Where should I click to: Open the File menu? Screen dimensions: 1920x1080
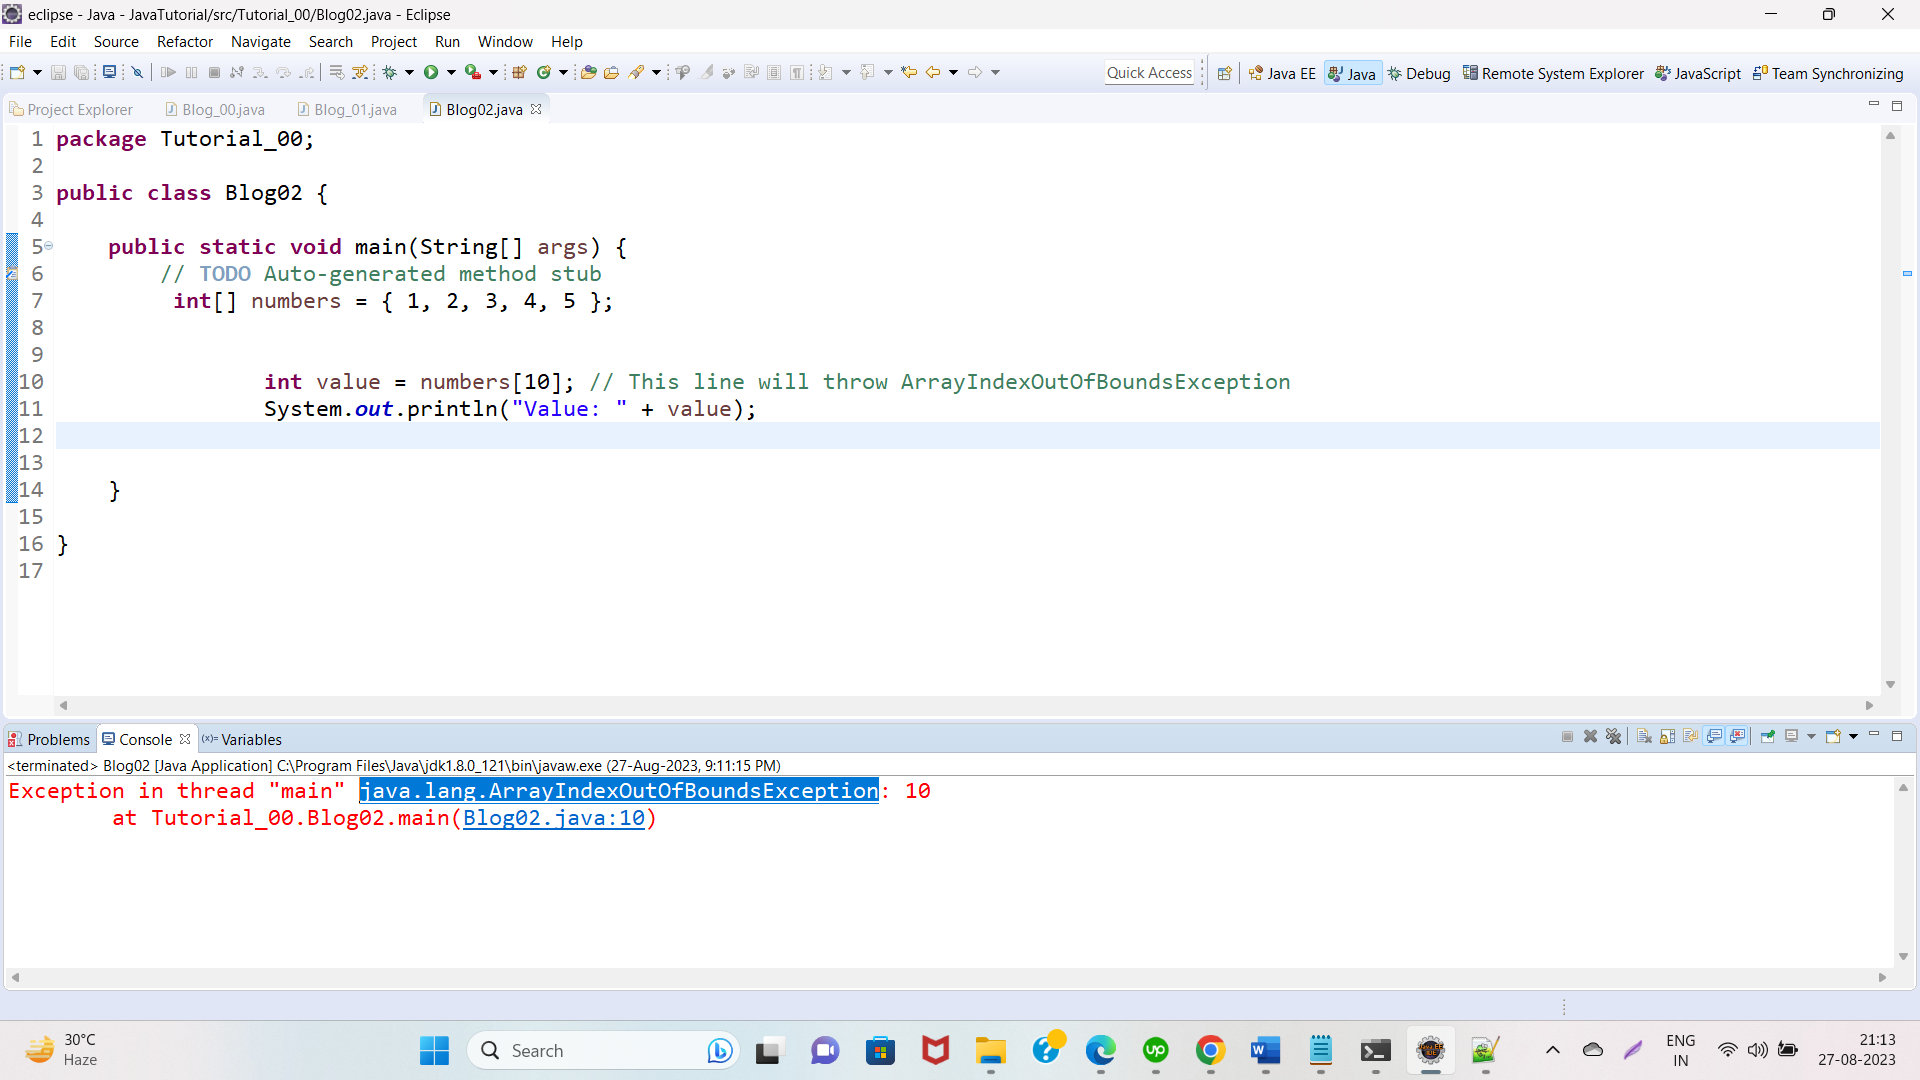tap(20, 42)
